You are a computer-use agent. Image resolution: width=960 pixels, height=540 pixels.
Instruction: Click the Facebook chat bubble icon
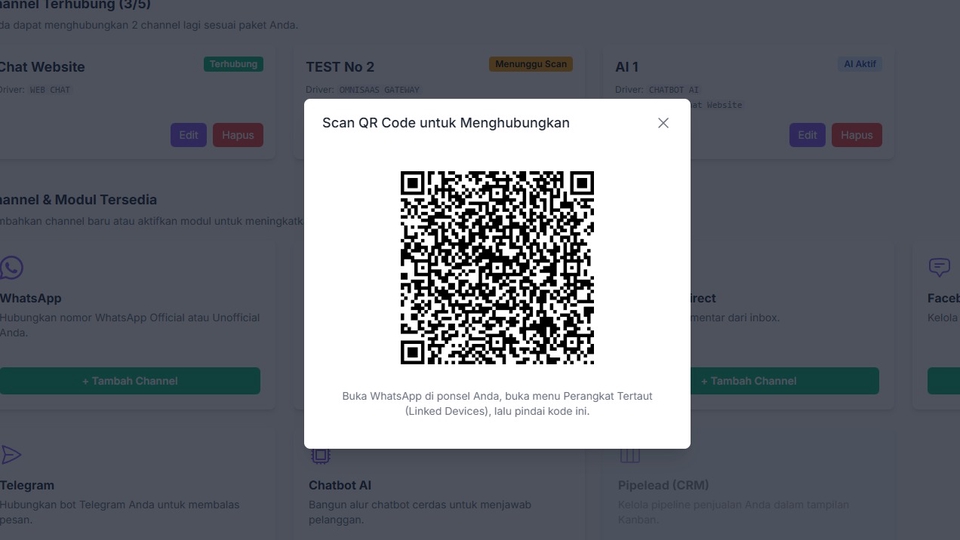coord(939,267)
